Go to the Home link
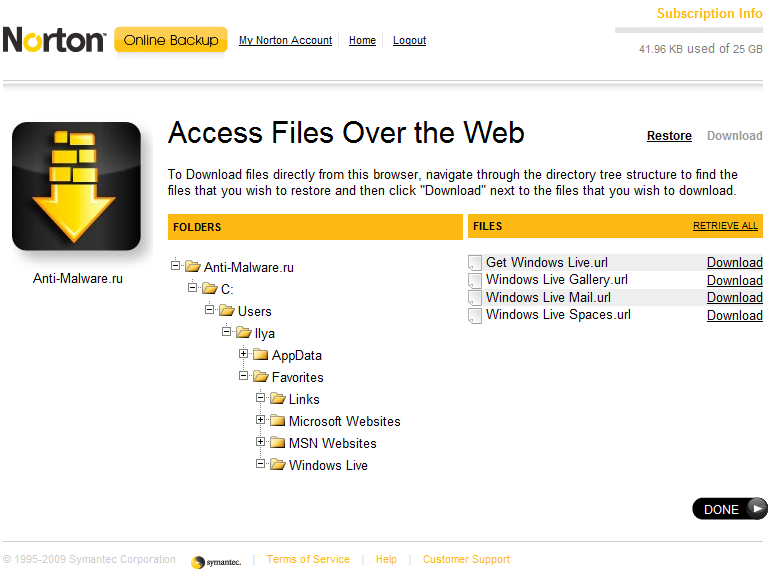774x571 pixels. [362, 40]
